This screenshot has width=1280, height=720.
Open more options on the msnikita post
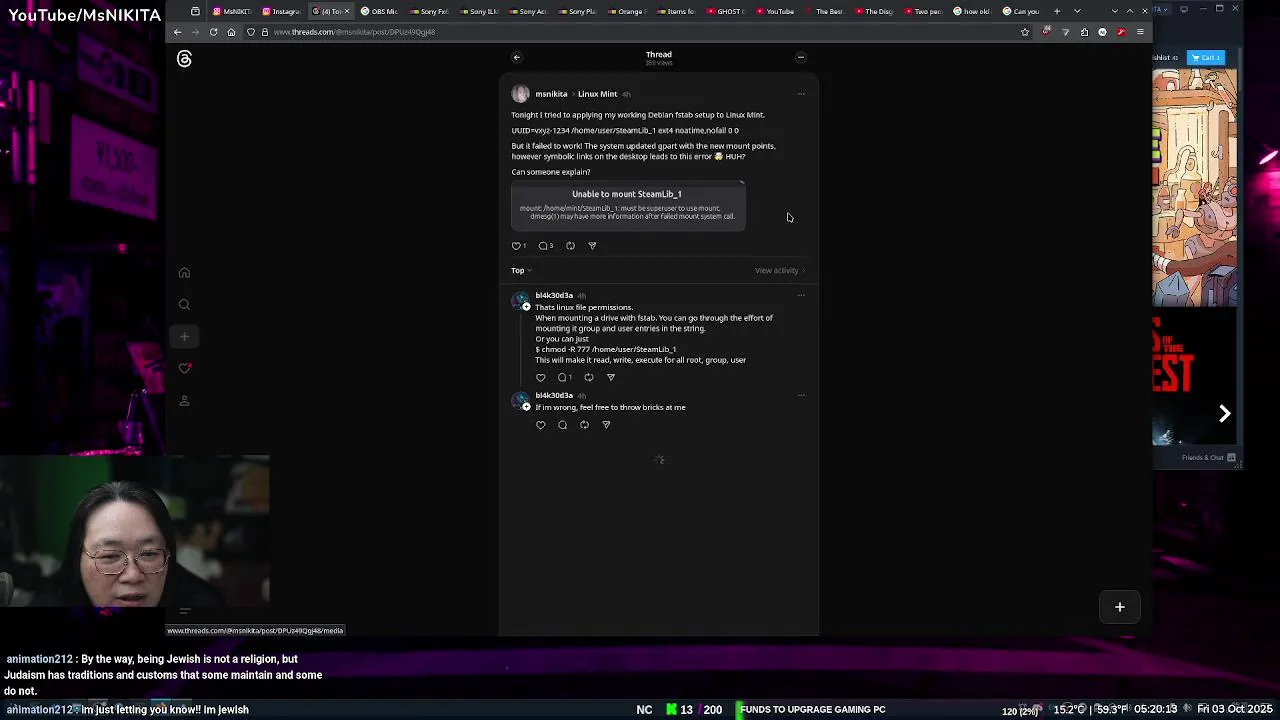[x=801, y=94]
